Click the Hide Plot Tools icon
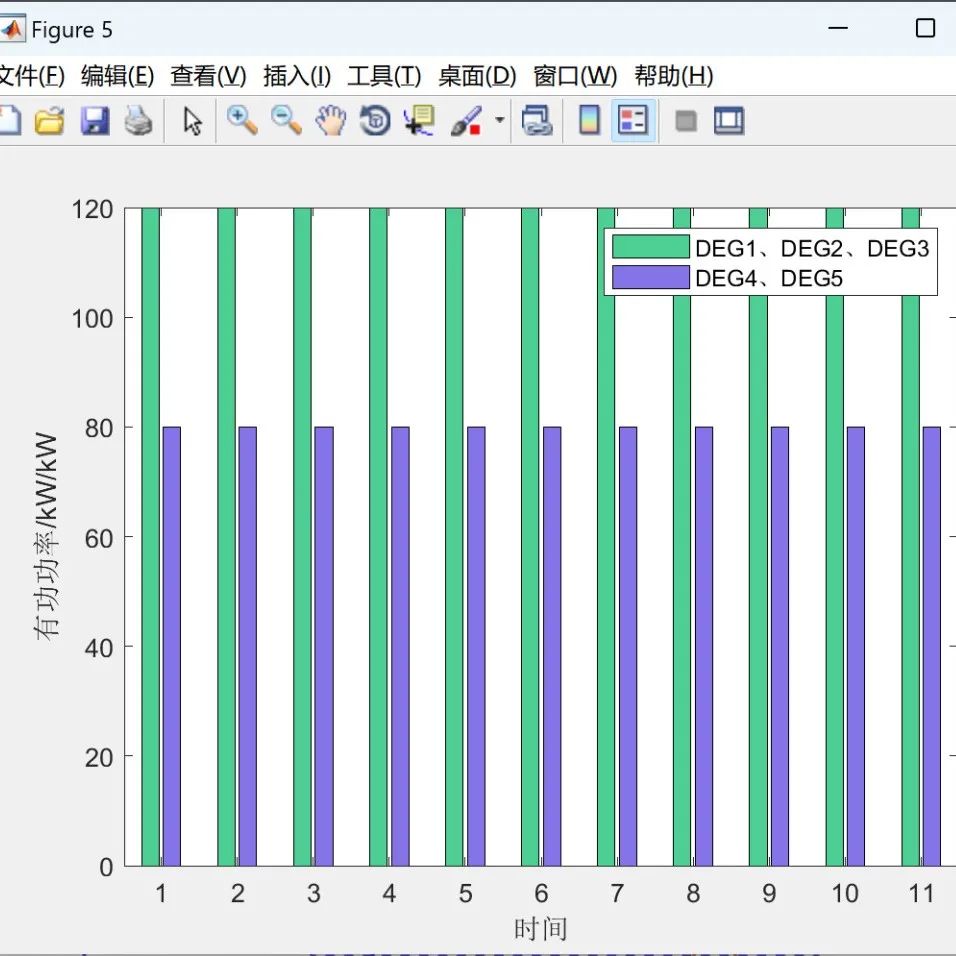The image size is (956, 956). point(686,121)
